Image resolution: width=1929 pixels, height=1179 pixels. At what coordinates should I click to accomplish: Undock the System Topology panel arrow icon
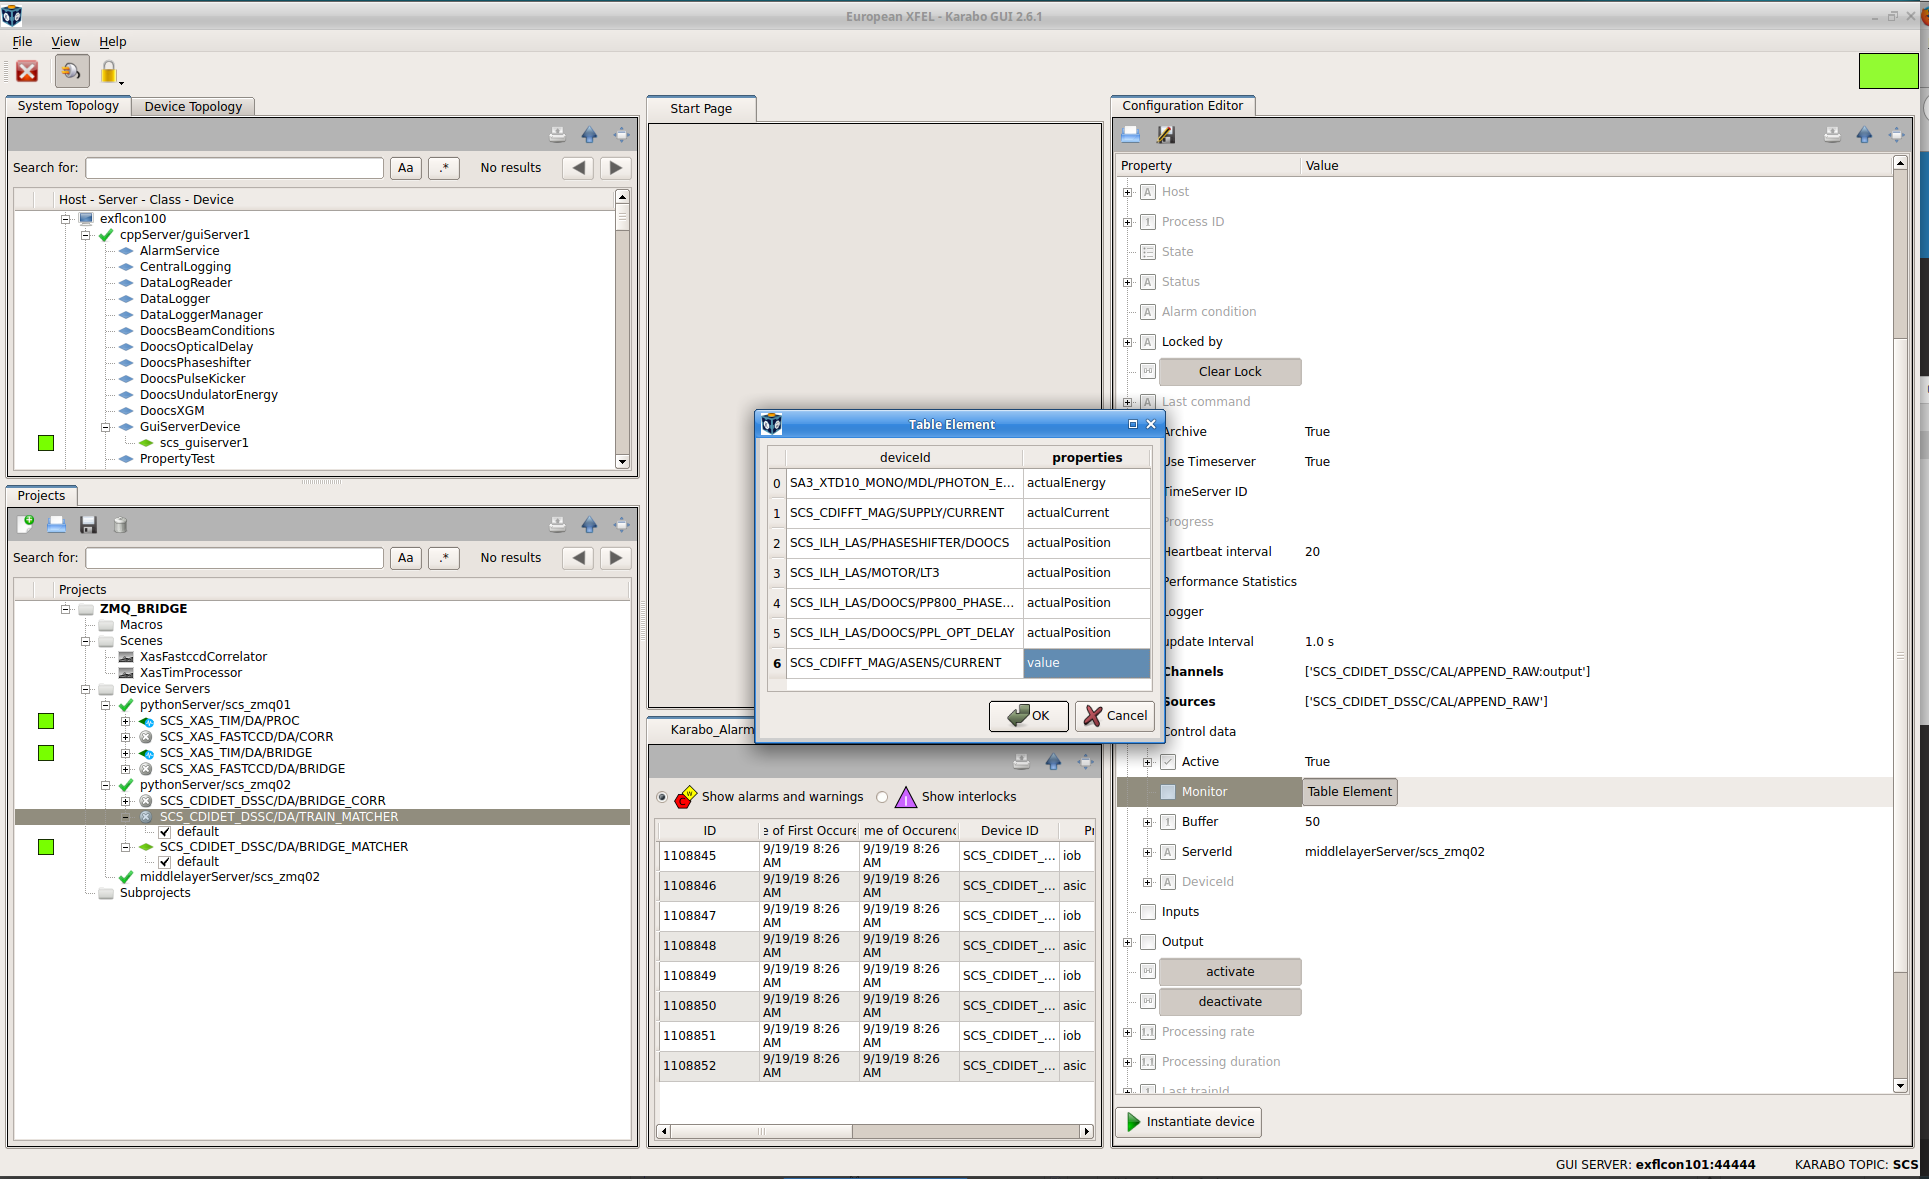click(x=589, y=134)
